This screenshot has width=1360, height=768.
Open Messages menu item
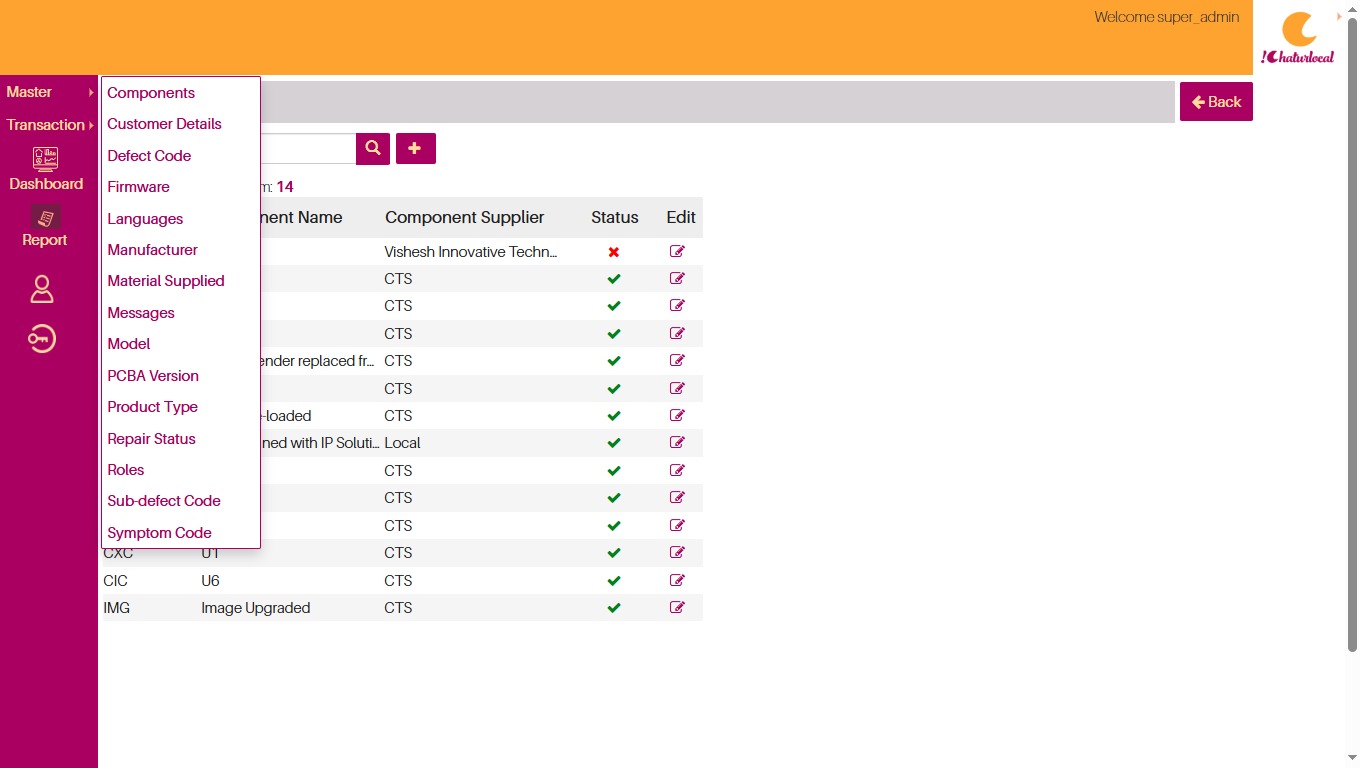[141, 313]
